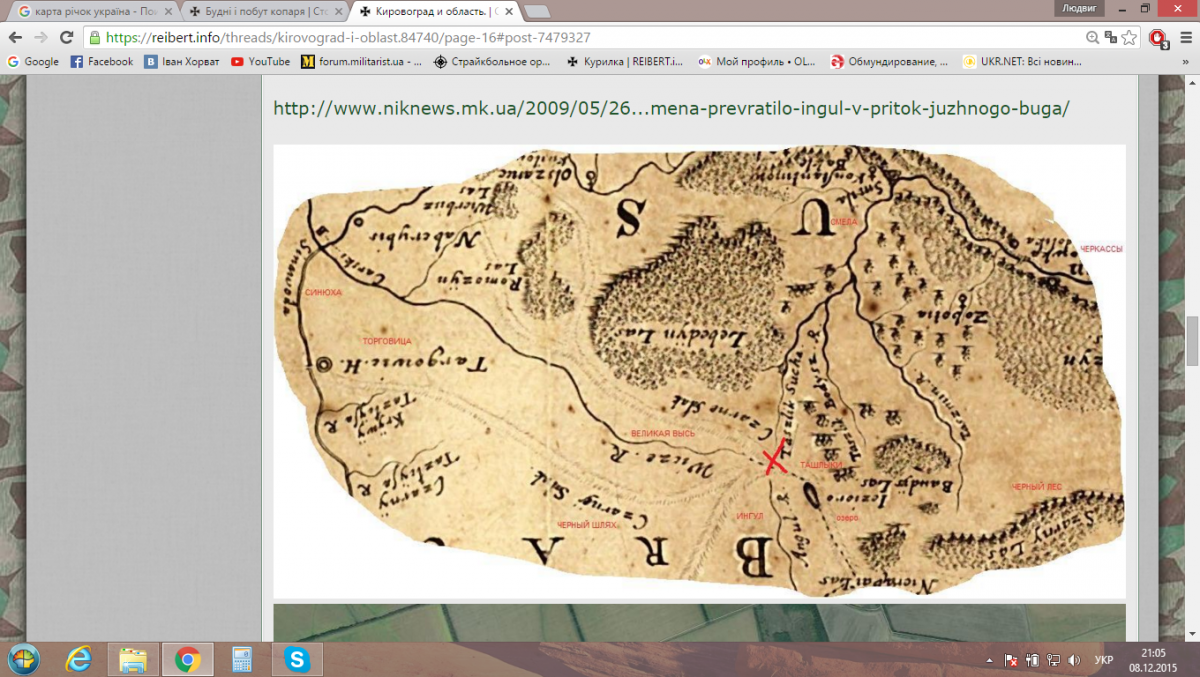
Task: Open the niknews.mk.ua article link
Action: coord(671,107)
